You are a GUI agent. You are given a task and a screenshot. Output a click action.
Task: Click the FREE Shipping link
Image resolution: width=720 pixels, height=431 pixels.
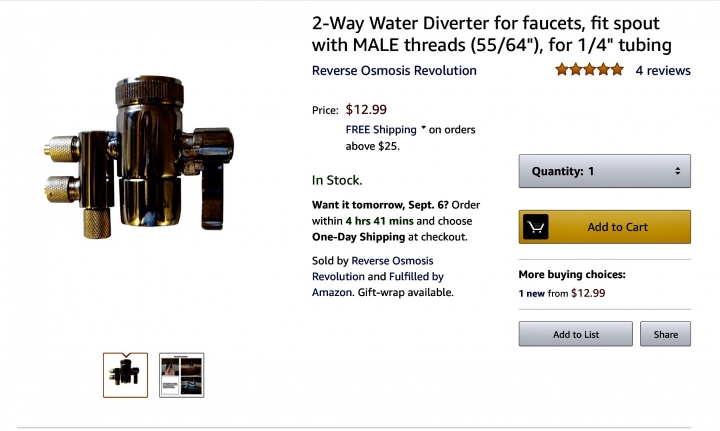pos(381,130)
